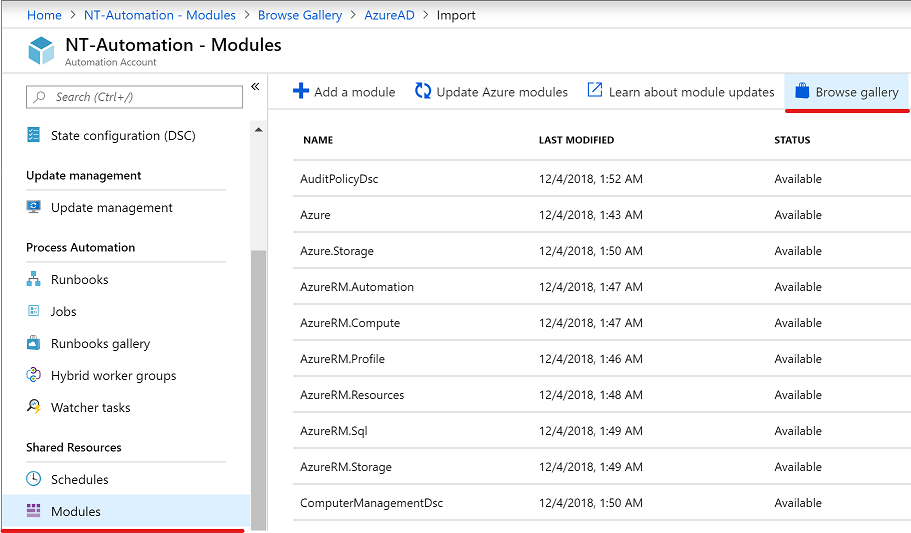Go to Home breadcrumb
Image resolution: width=911 pixels, height=533 pixels.
coord(44,15)
